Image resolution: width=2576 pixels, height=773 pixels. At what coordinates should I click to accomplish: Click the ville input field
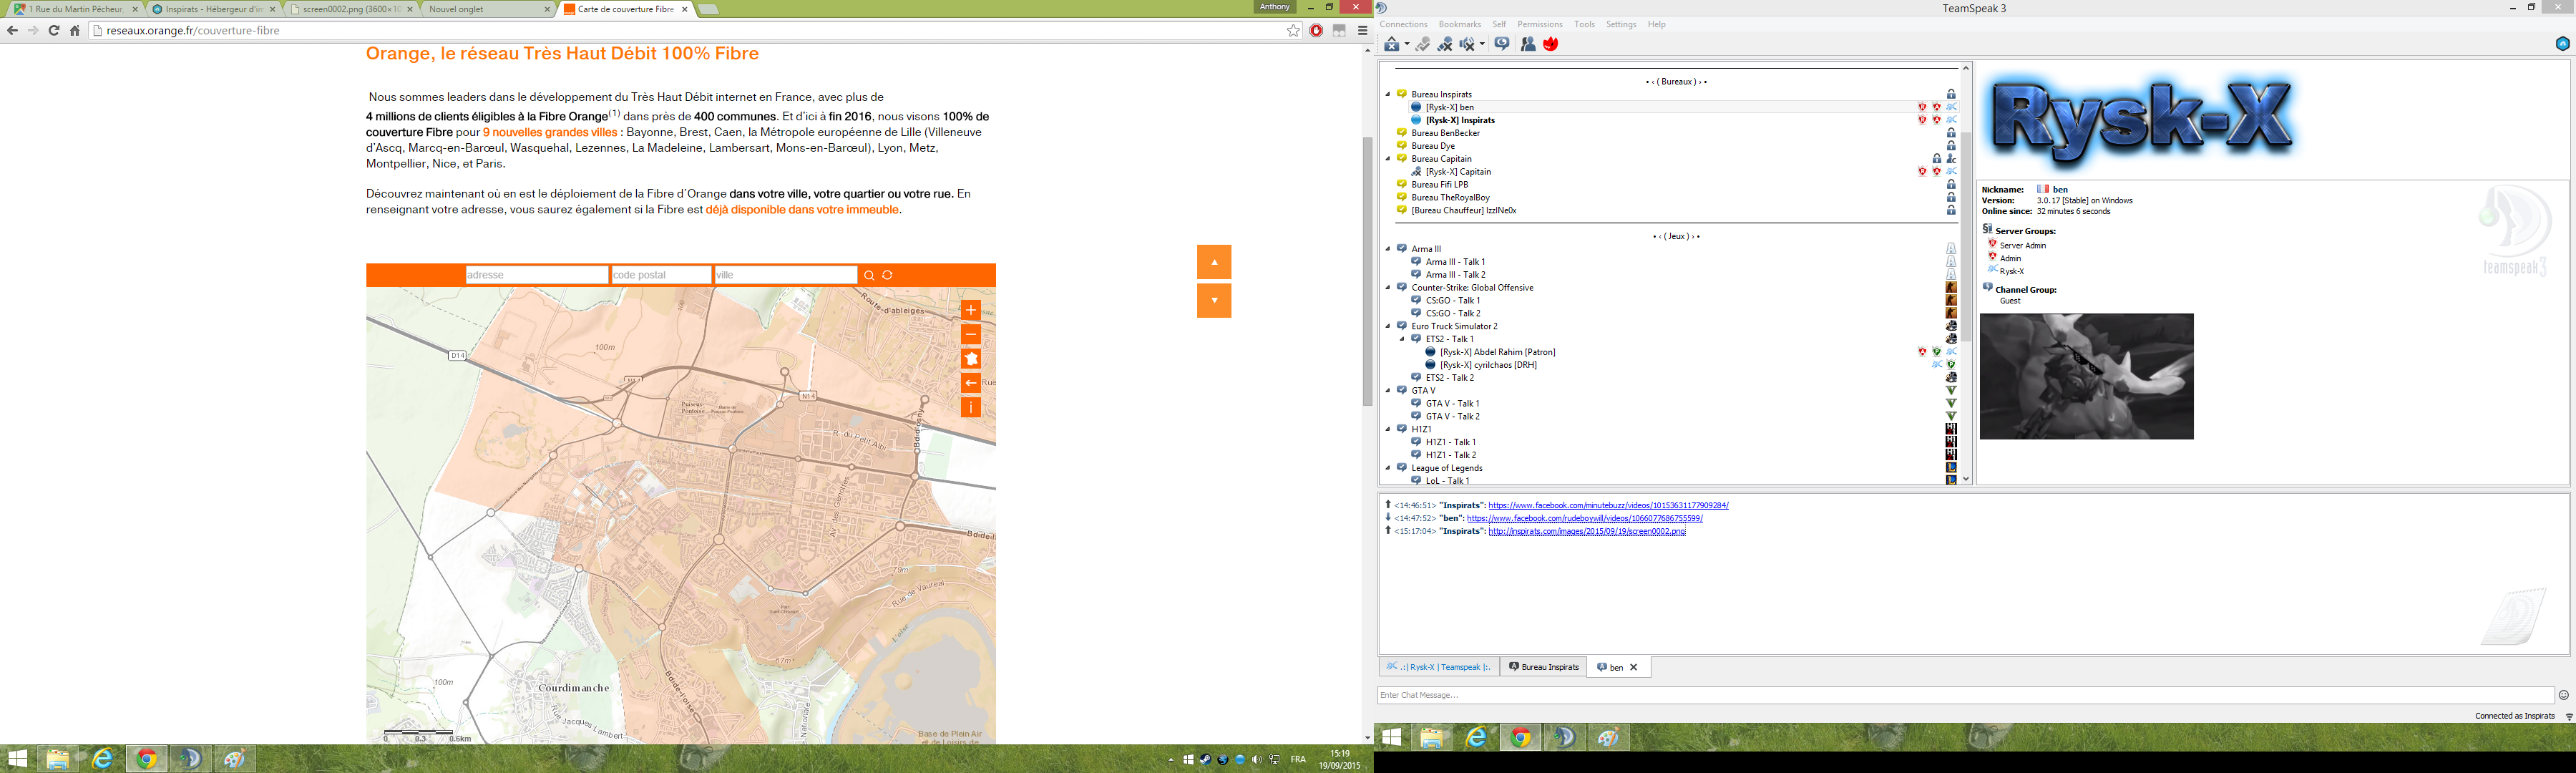pyautogui.click(x=785, y=275)
